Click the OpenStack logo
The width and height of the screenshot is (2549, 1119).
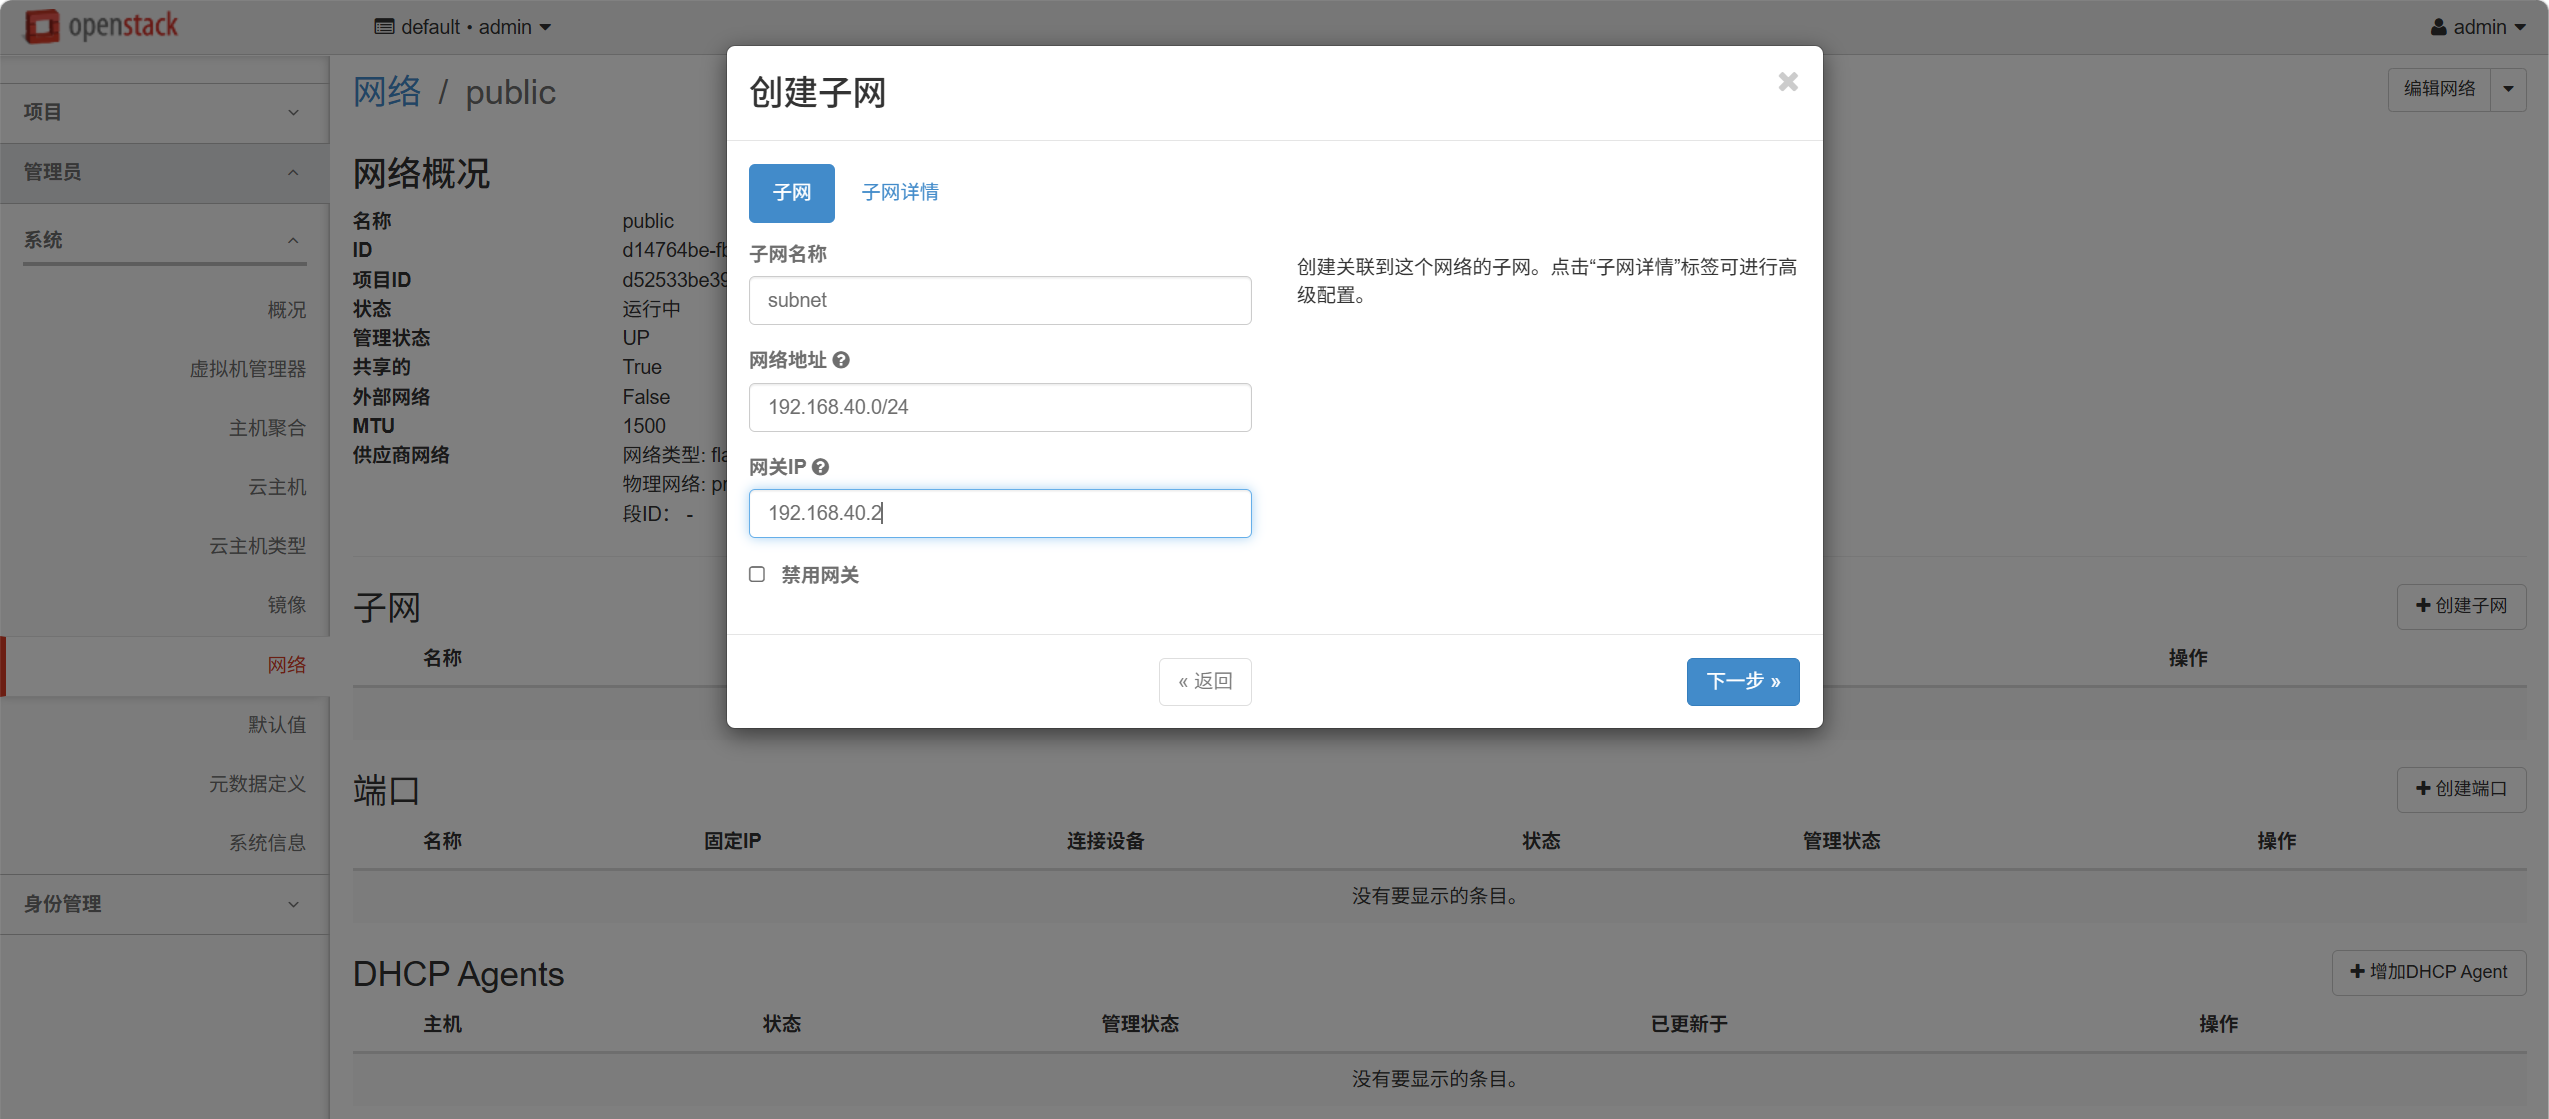pyautogui.click(x=101, y=26)
